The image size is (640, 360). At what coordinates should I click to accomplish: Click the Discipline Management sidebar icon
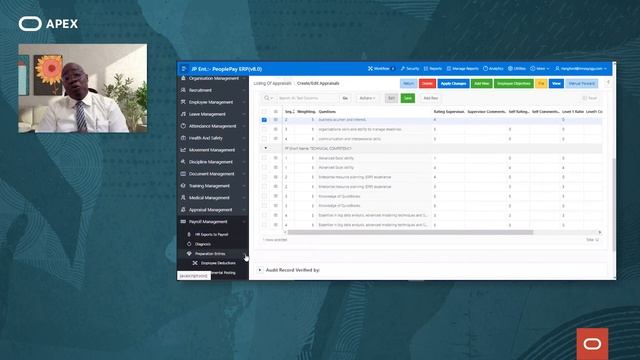(183, 162)
